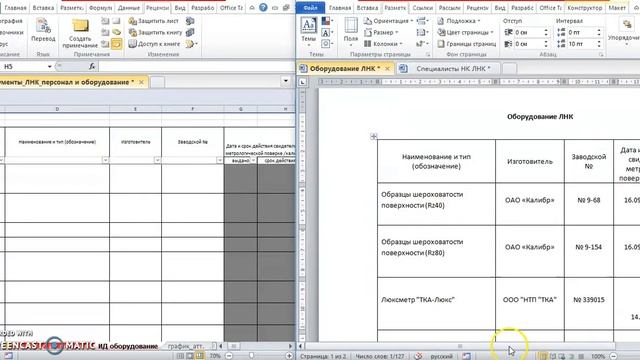Screen dimensions: 640x360
Task: Select sheet tab график_атт.
Action: 186,346
